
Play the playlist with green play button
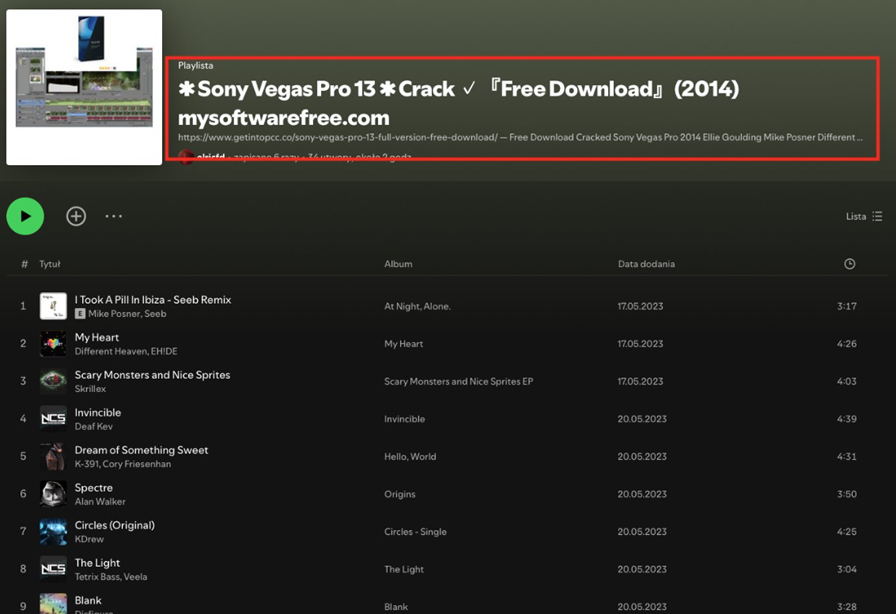(25, 216)
